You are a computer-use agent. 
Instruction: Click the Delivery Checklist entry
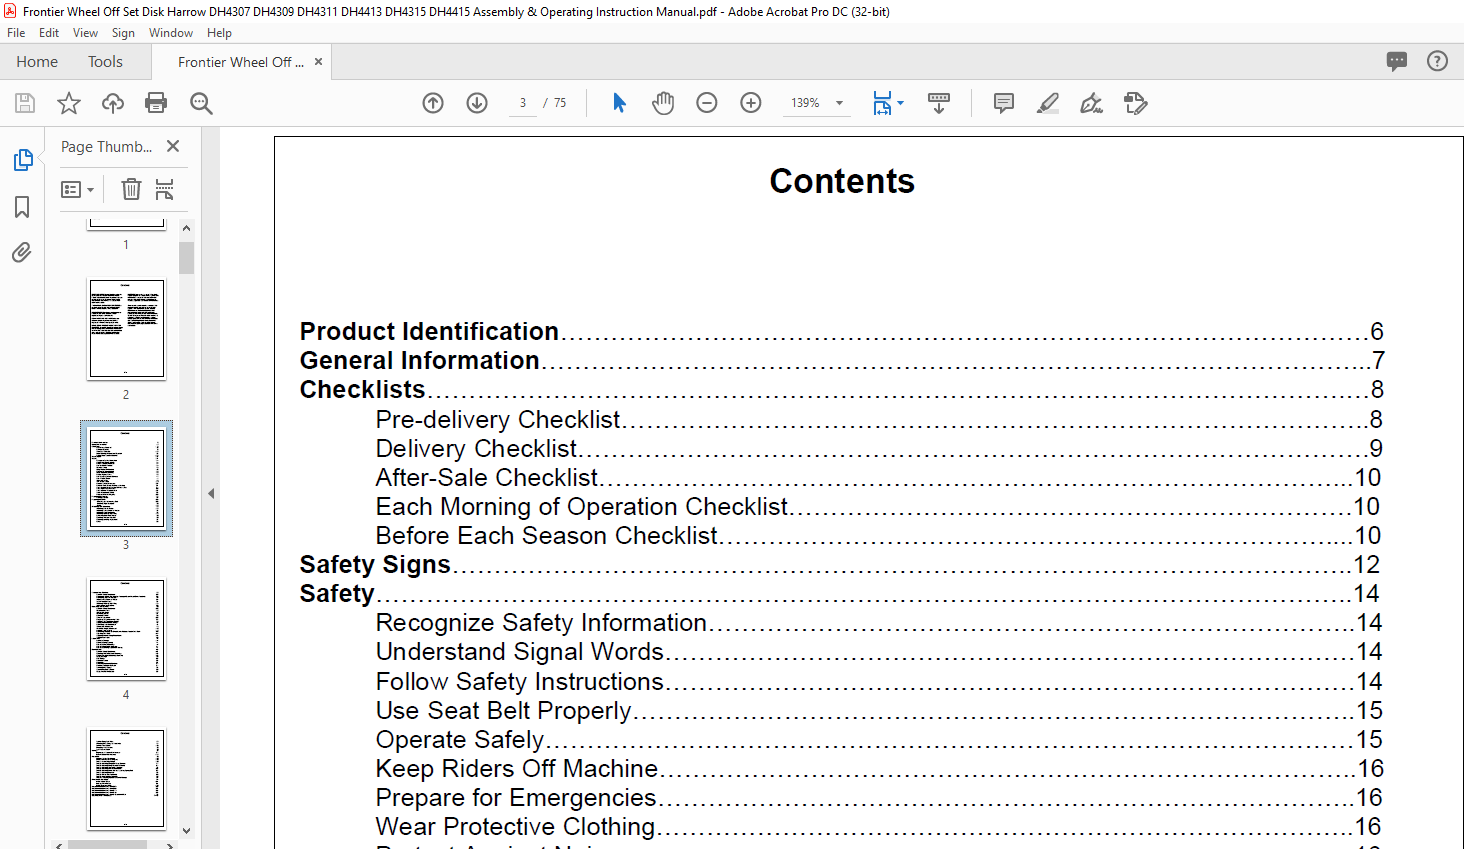pyautogui.click(x=880, y=448)
